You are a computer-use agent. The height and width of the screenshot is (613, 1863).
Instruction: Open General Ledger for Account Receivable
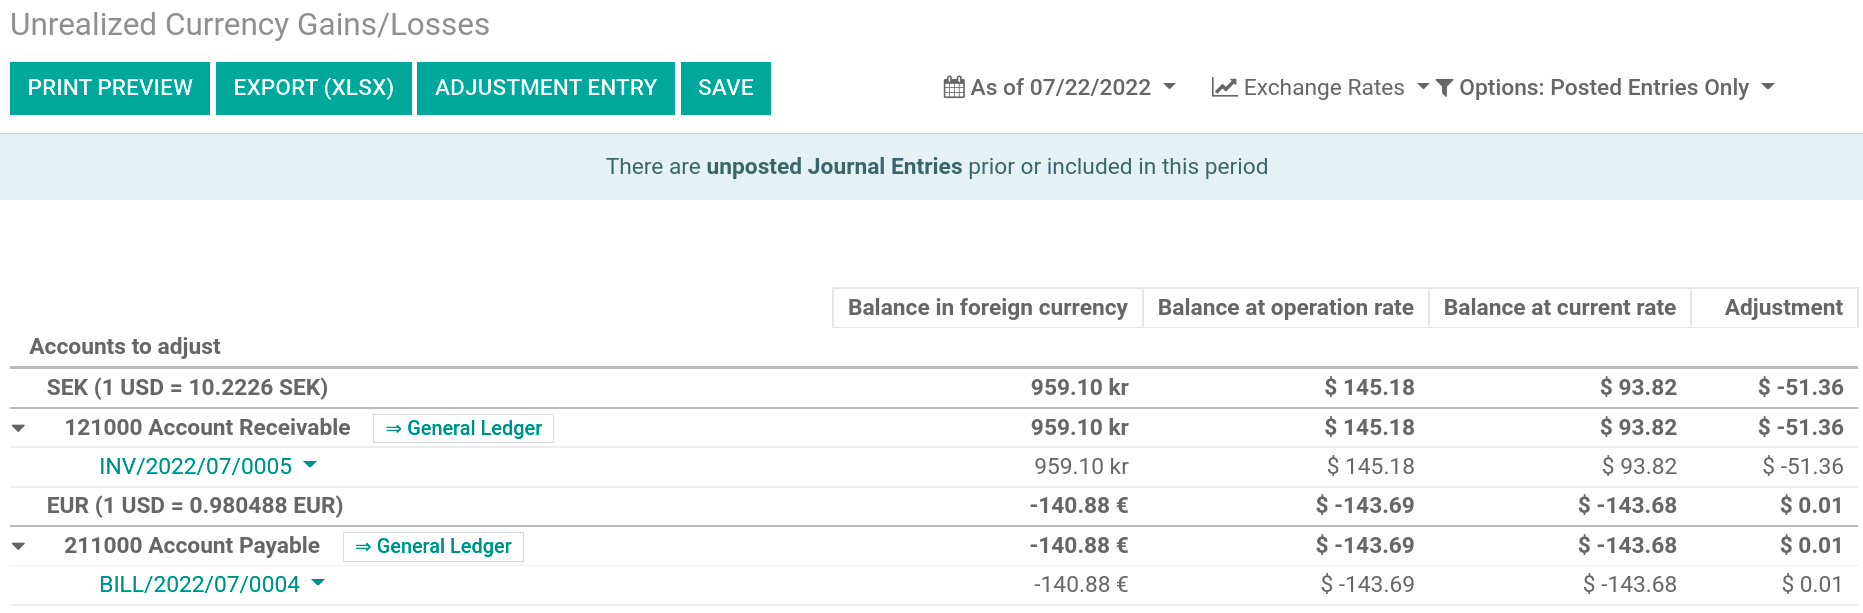point(462,427)
